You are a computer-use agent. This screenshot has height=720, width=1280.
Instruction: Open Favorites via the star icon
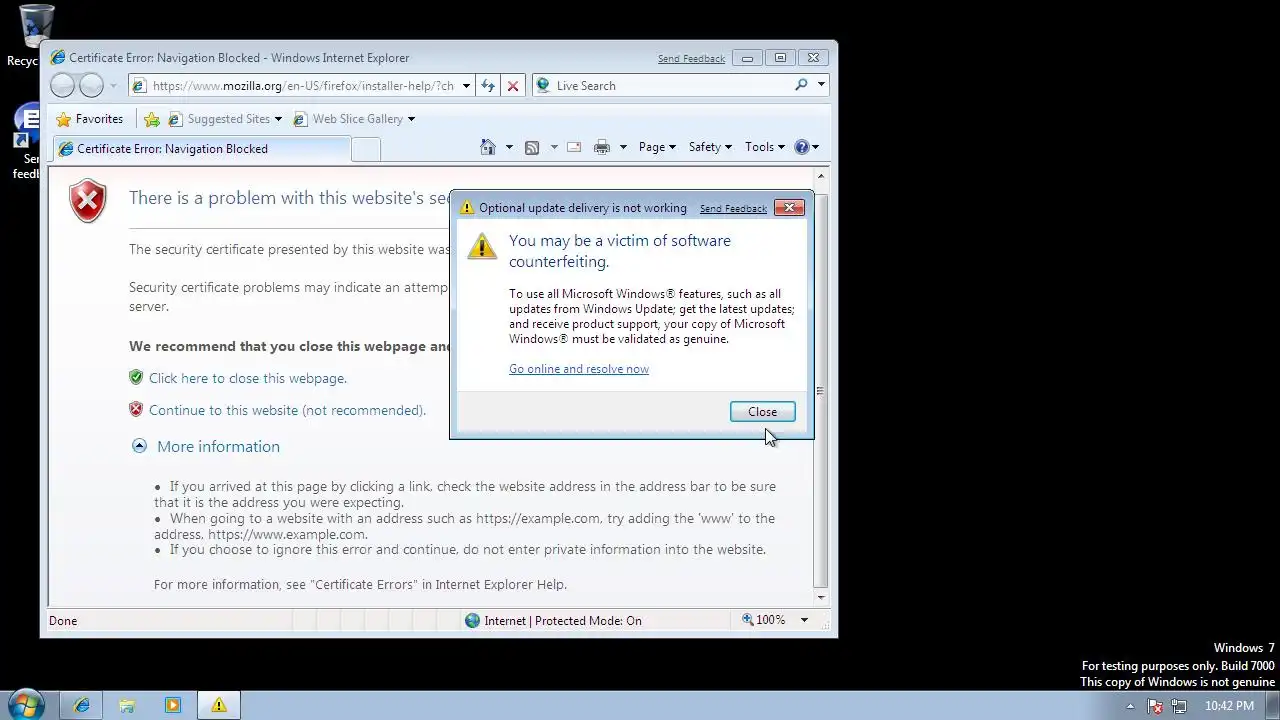(90, 119)
